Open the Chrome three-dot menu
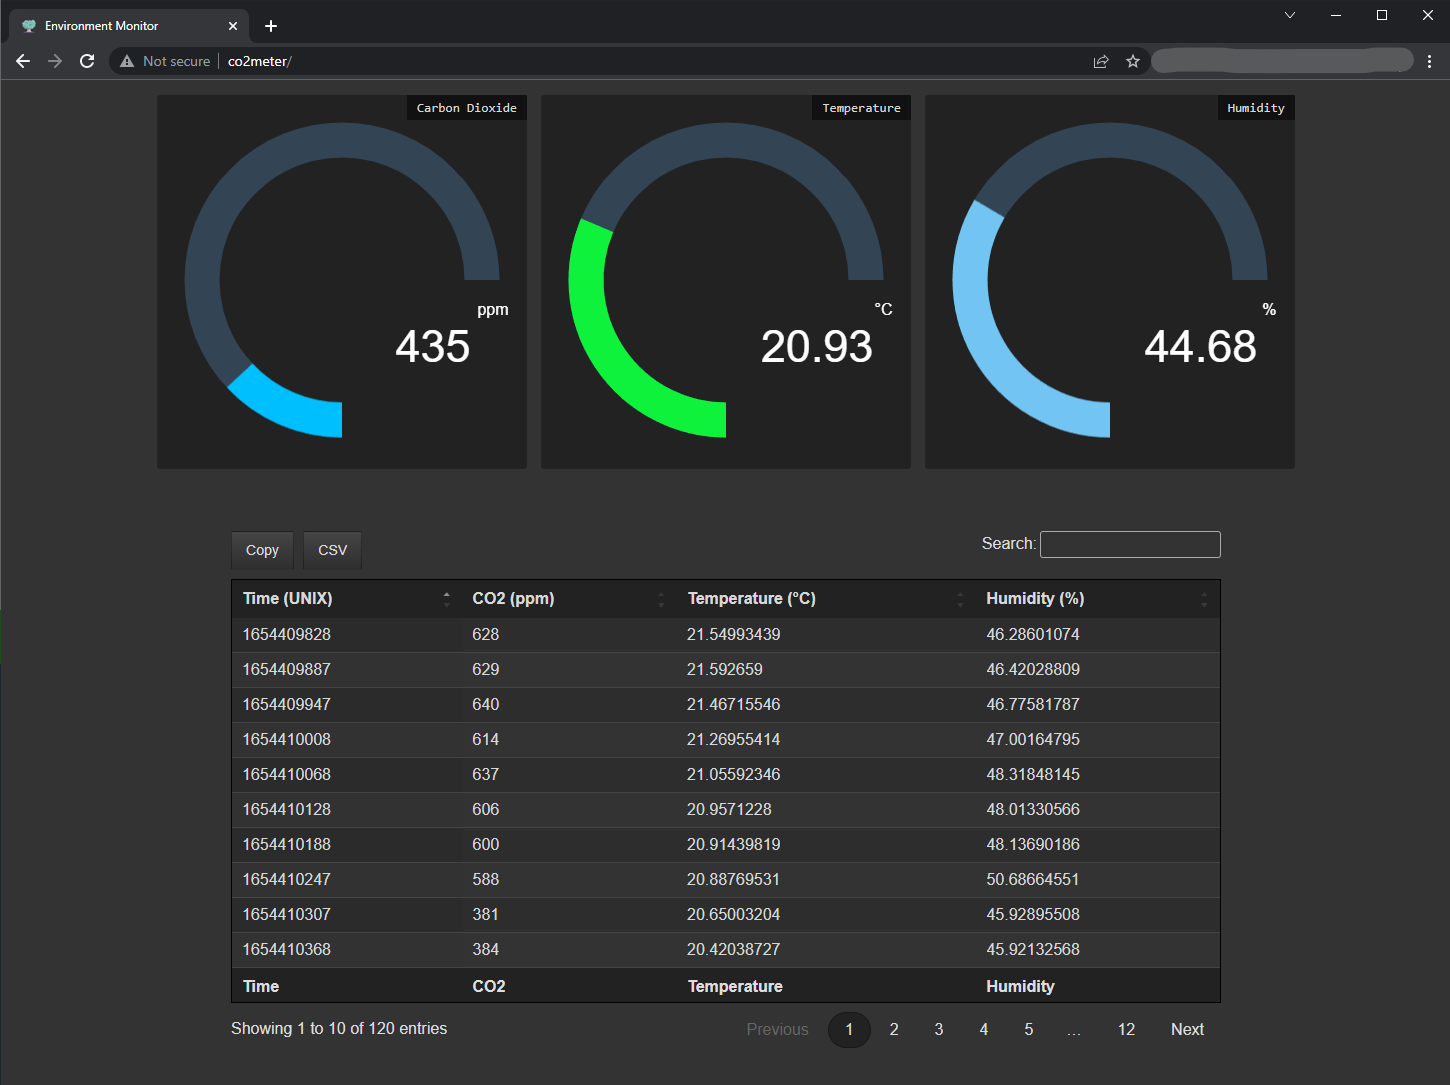The image size is (1450, 1085). (x=1430, y=61)
